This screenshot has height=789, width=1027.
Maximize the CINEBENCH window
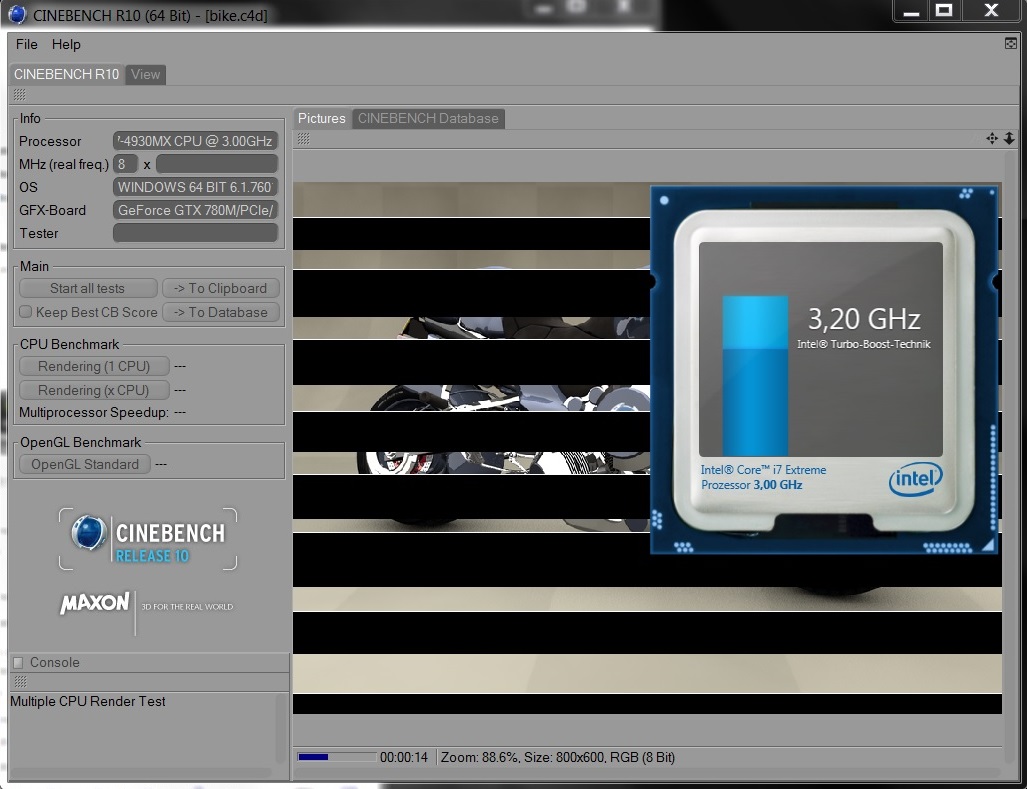point(944,11)
